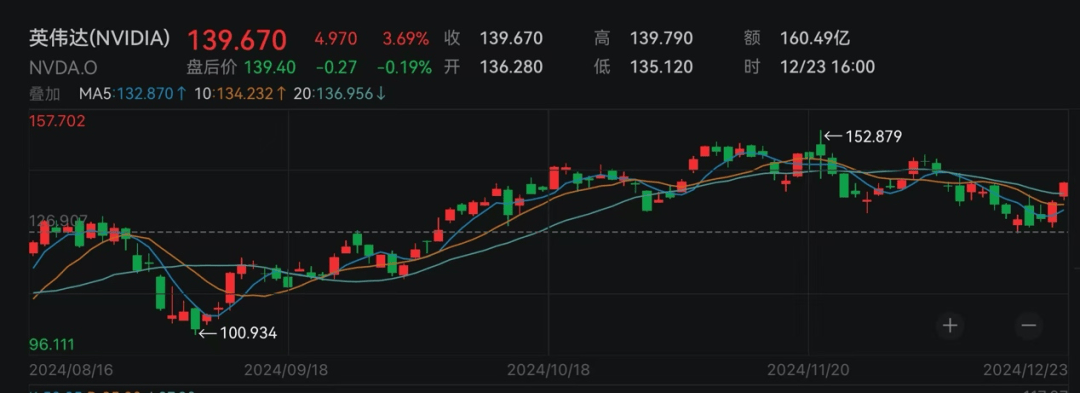This screenshot has width=1080, height=393.
Task: Click the 开 136.280 open price
Action: click(x=493, y=67)
